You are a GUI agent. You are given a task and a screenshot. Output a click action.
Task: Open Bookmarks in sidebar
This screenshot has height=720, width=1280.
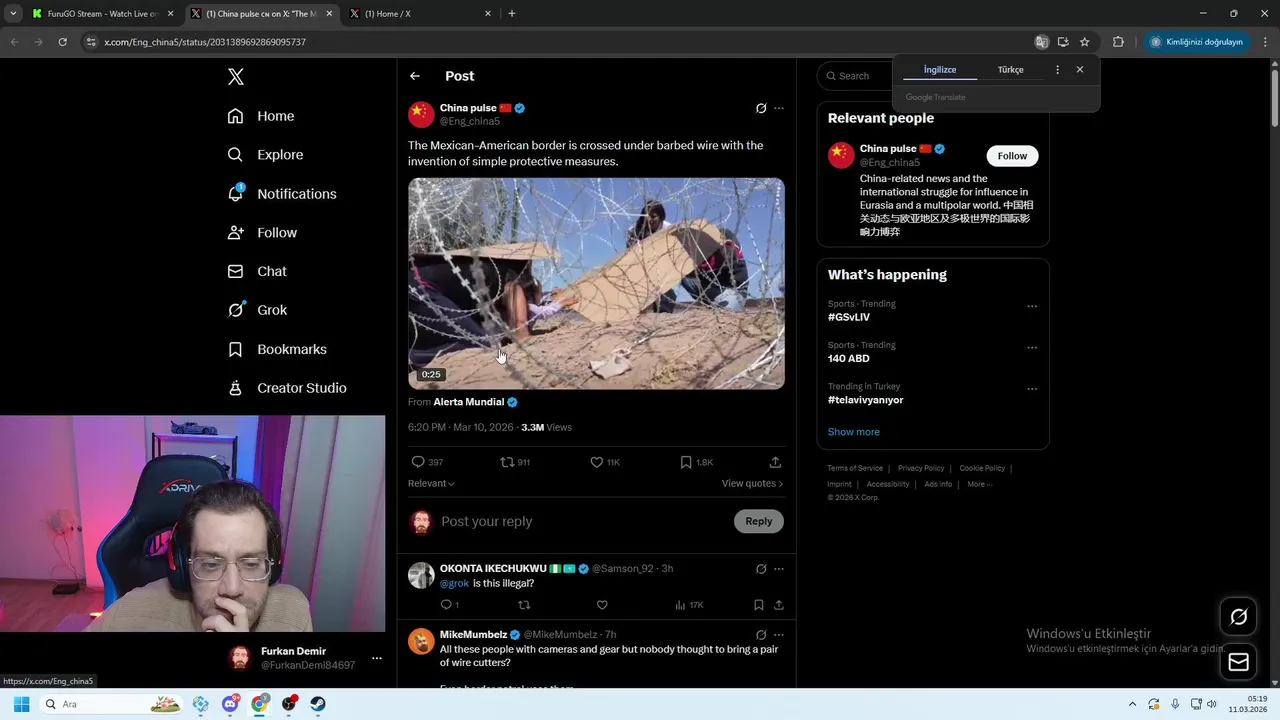277,349
